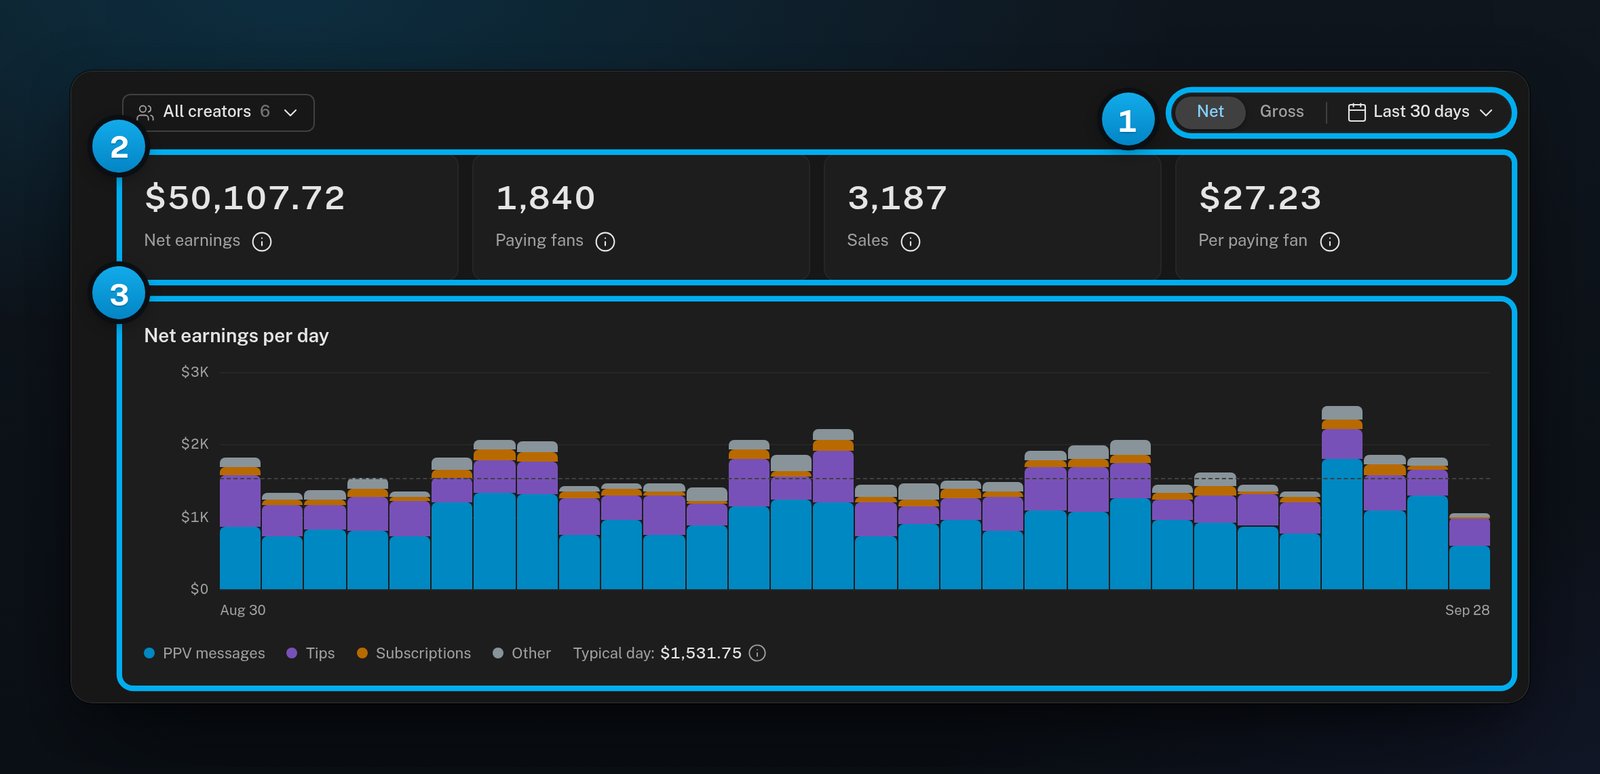Click the blue PPV messages legend dot
Screen dimensions: 1600x774
coord(149,653)
